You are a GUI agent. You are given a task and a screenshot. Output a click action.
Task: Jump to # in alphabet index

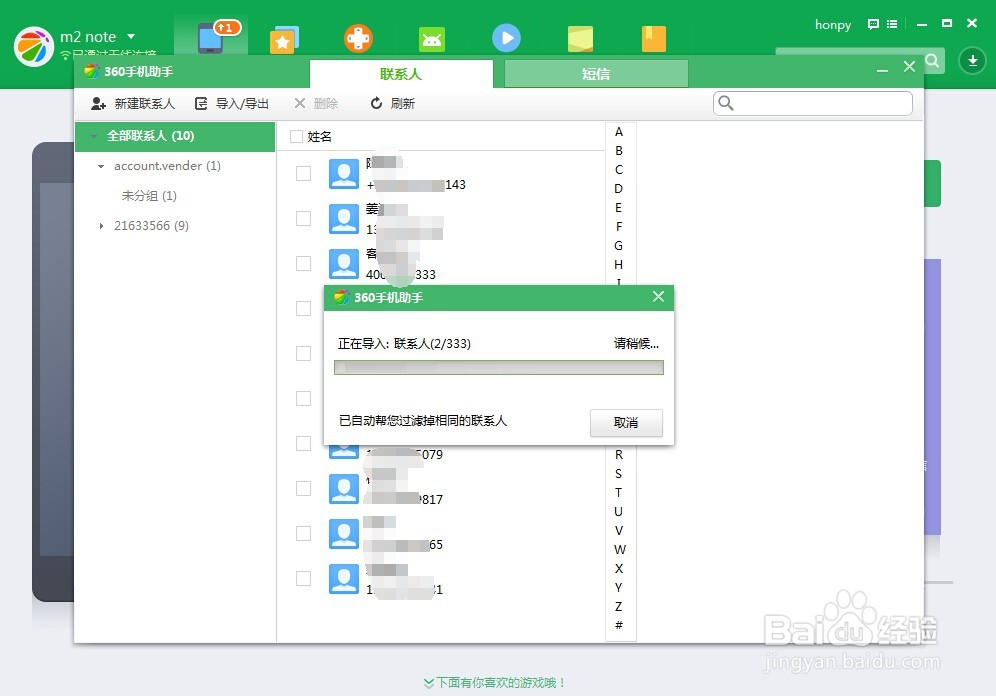(619, 625)
